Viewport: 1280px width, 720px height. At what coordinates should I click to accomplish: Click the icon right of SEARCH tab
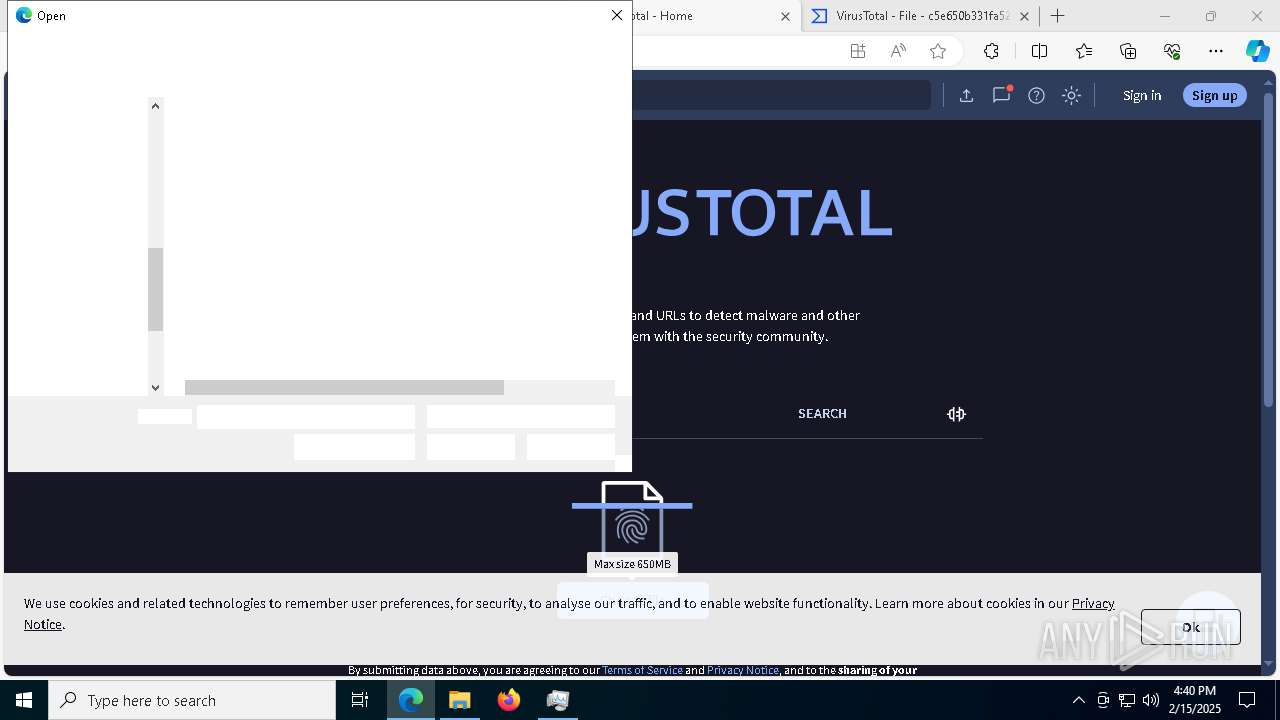(956, 414)
